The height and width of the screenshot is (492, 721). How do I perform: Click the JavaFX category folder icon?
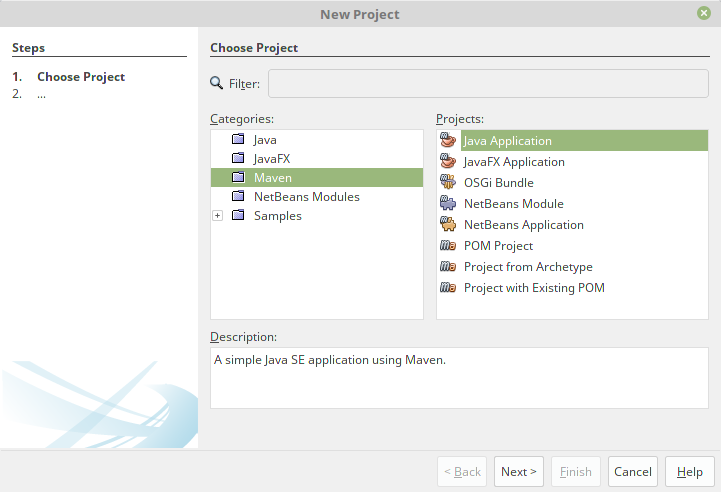click(x=238, y=158)
